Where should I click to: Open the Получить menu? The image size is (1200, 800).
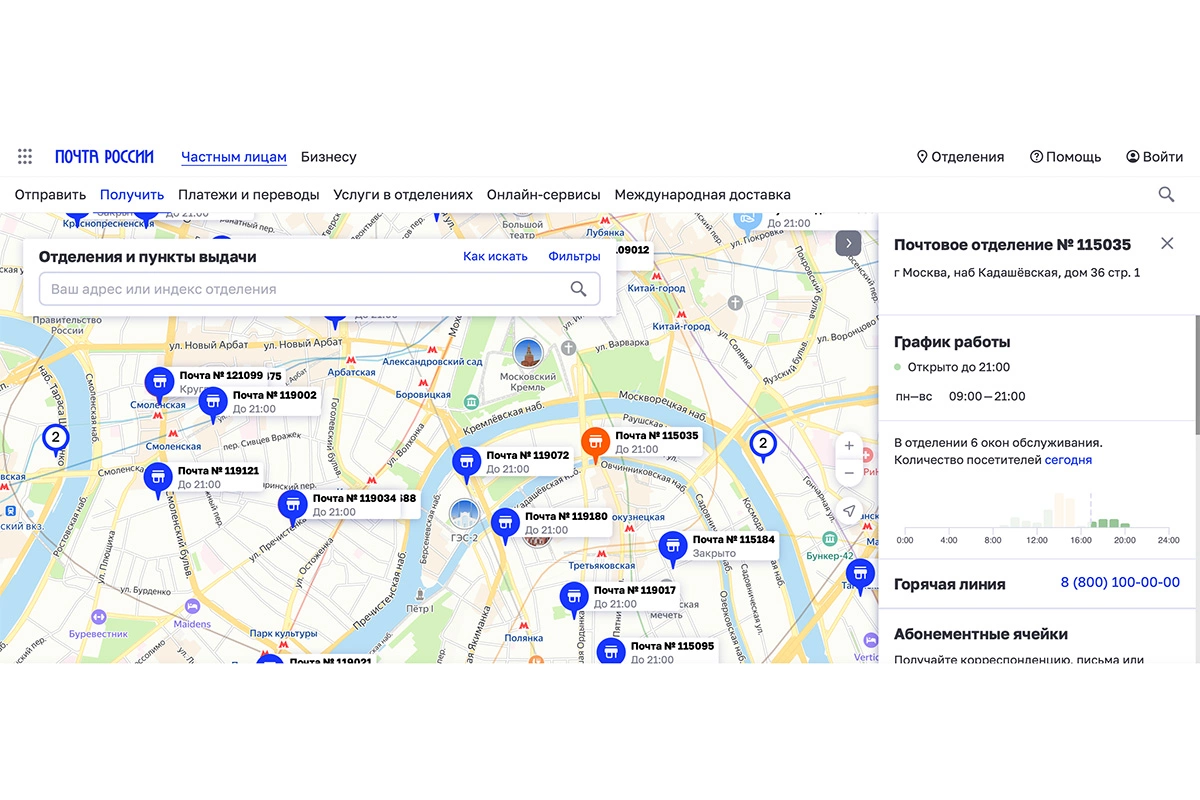pos(132,195)
